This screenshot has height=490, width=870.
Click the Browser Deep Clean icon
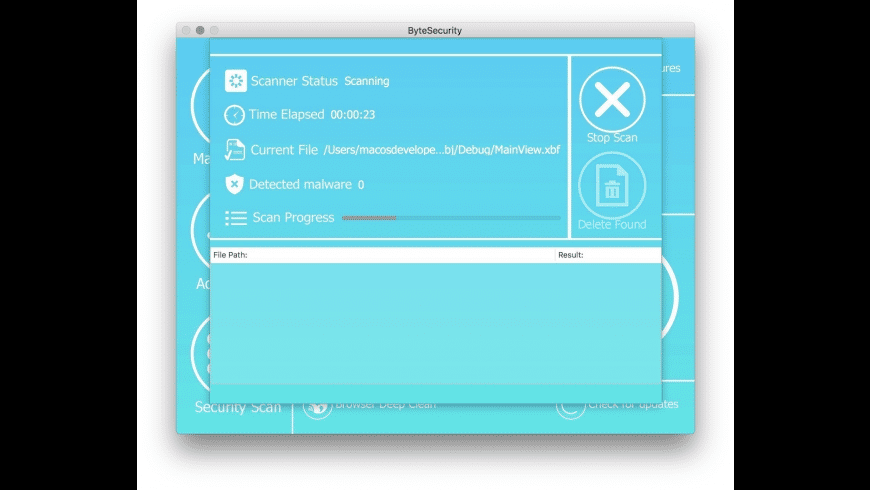click(317, 408)
